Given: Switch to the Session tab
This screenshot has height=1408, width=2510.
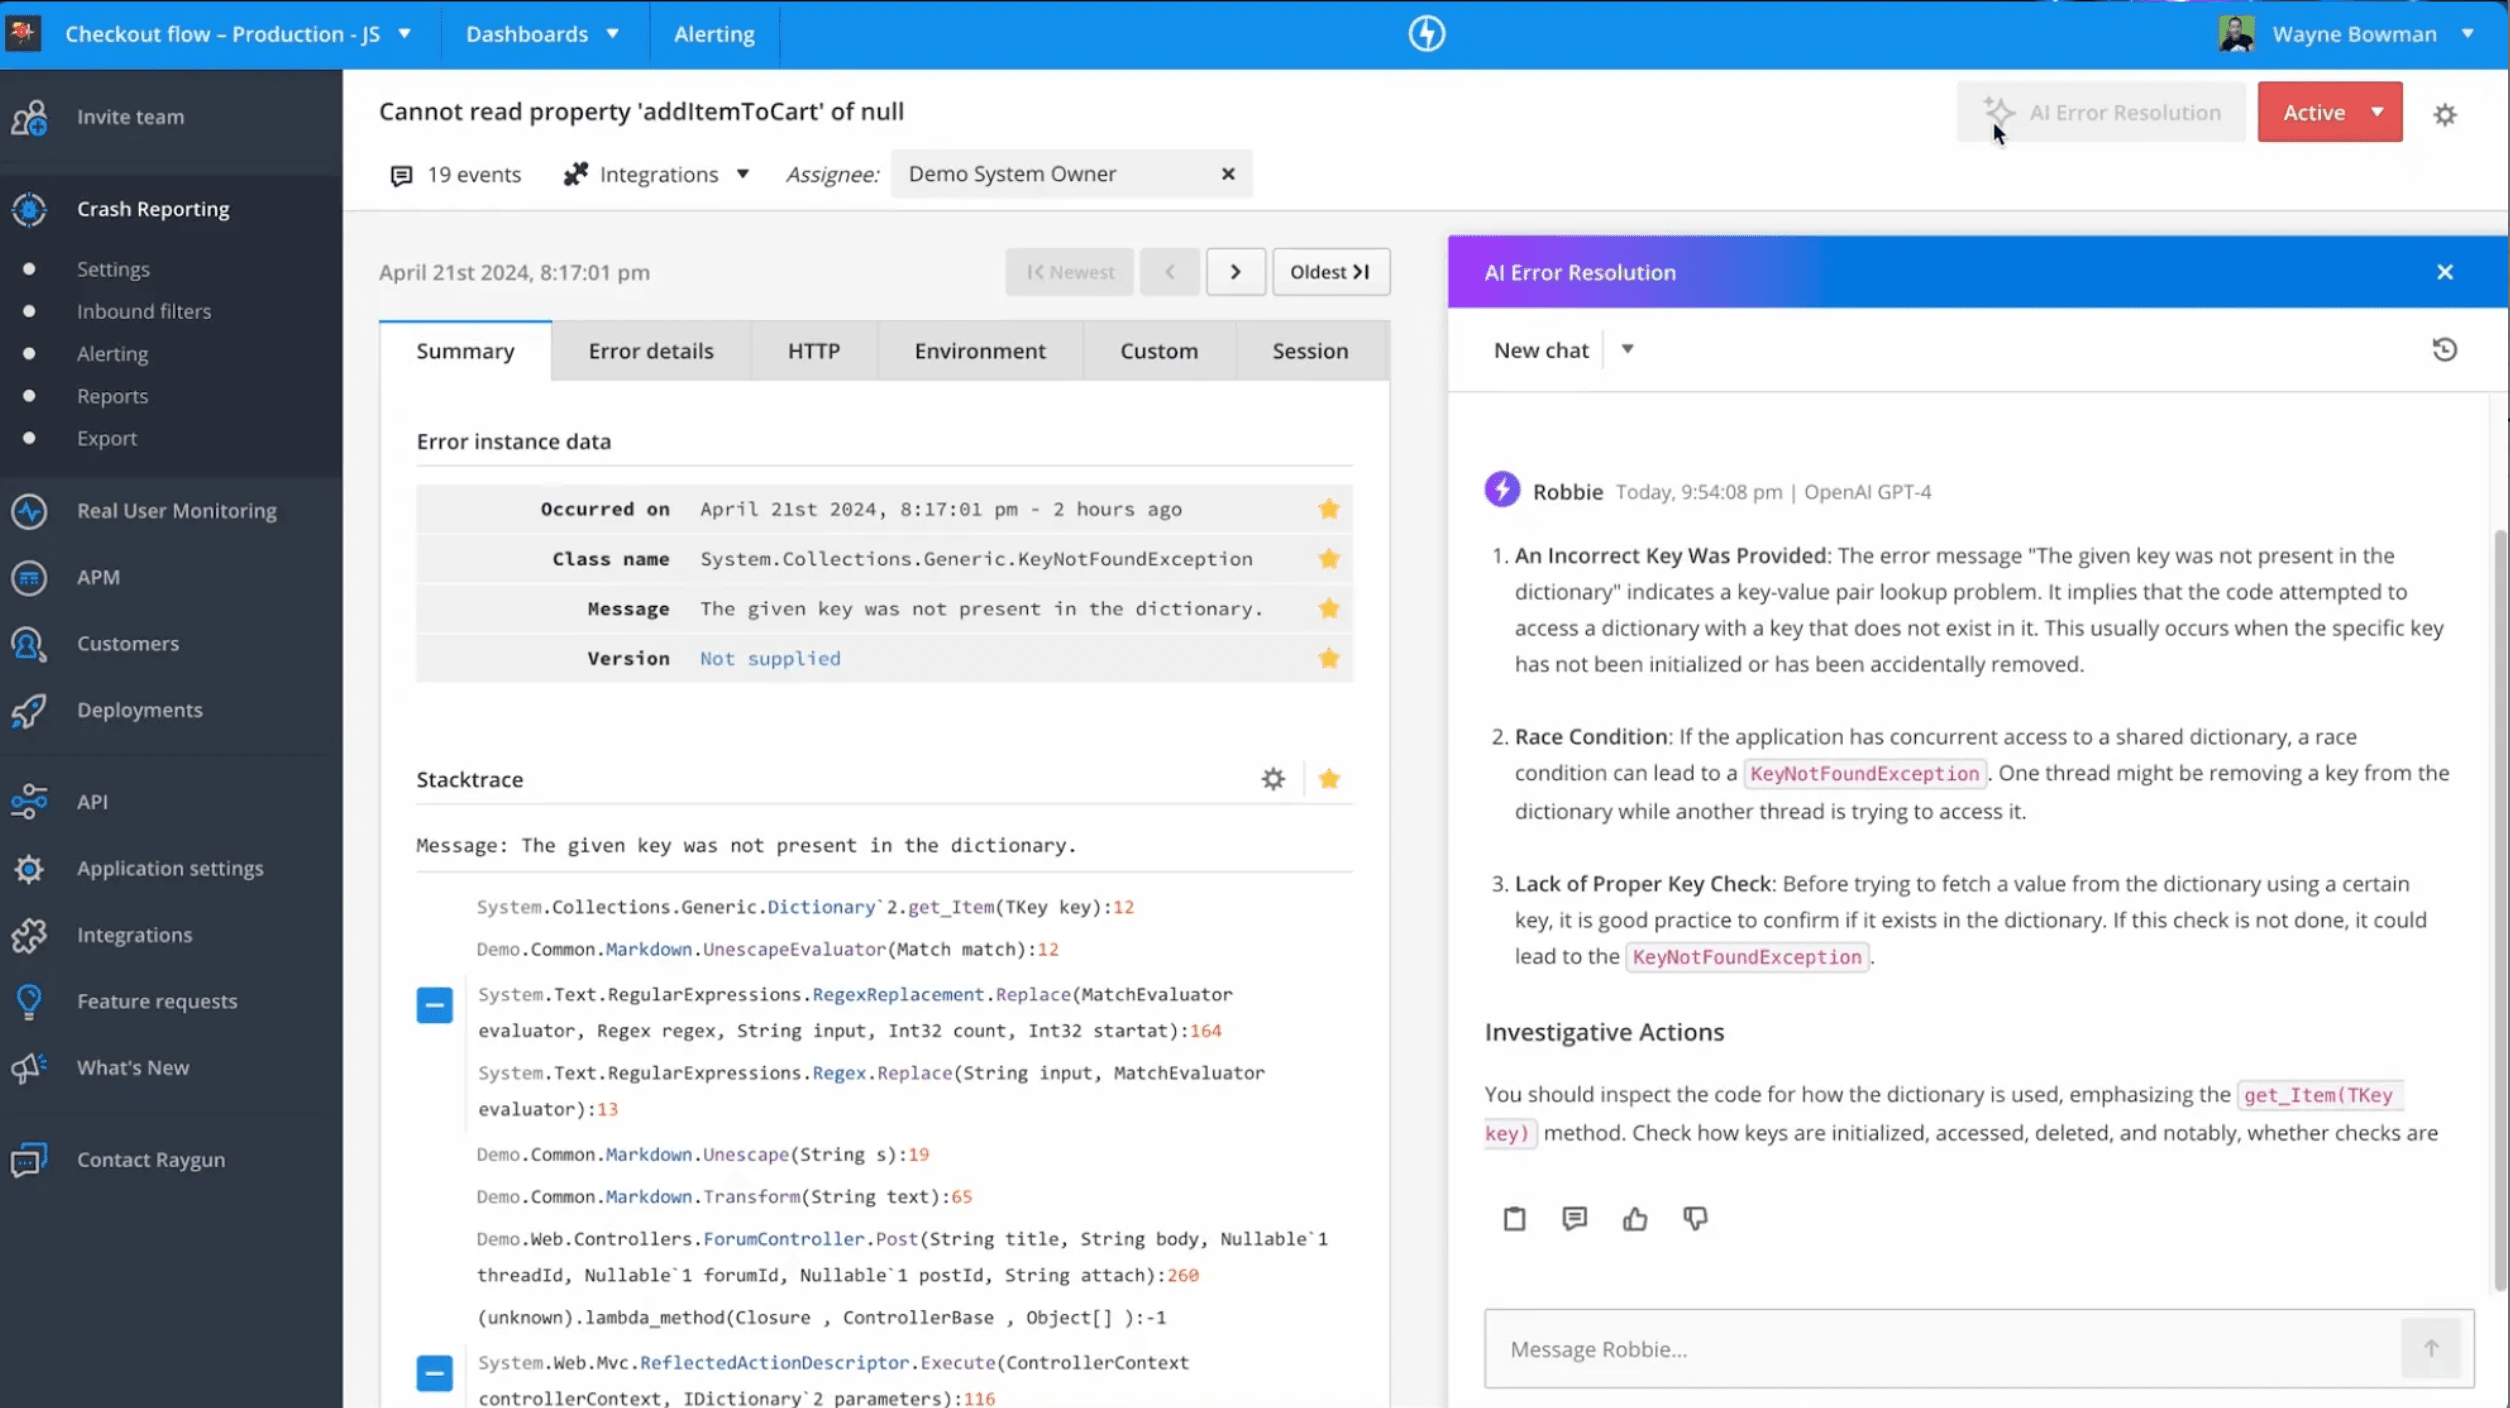Looking at the screenshot, I should pos(1310,351).
